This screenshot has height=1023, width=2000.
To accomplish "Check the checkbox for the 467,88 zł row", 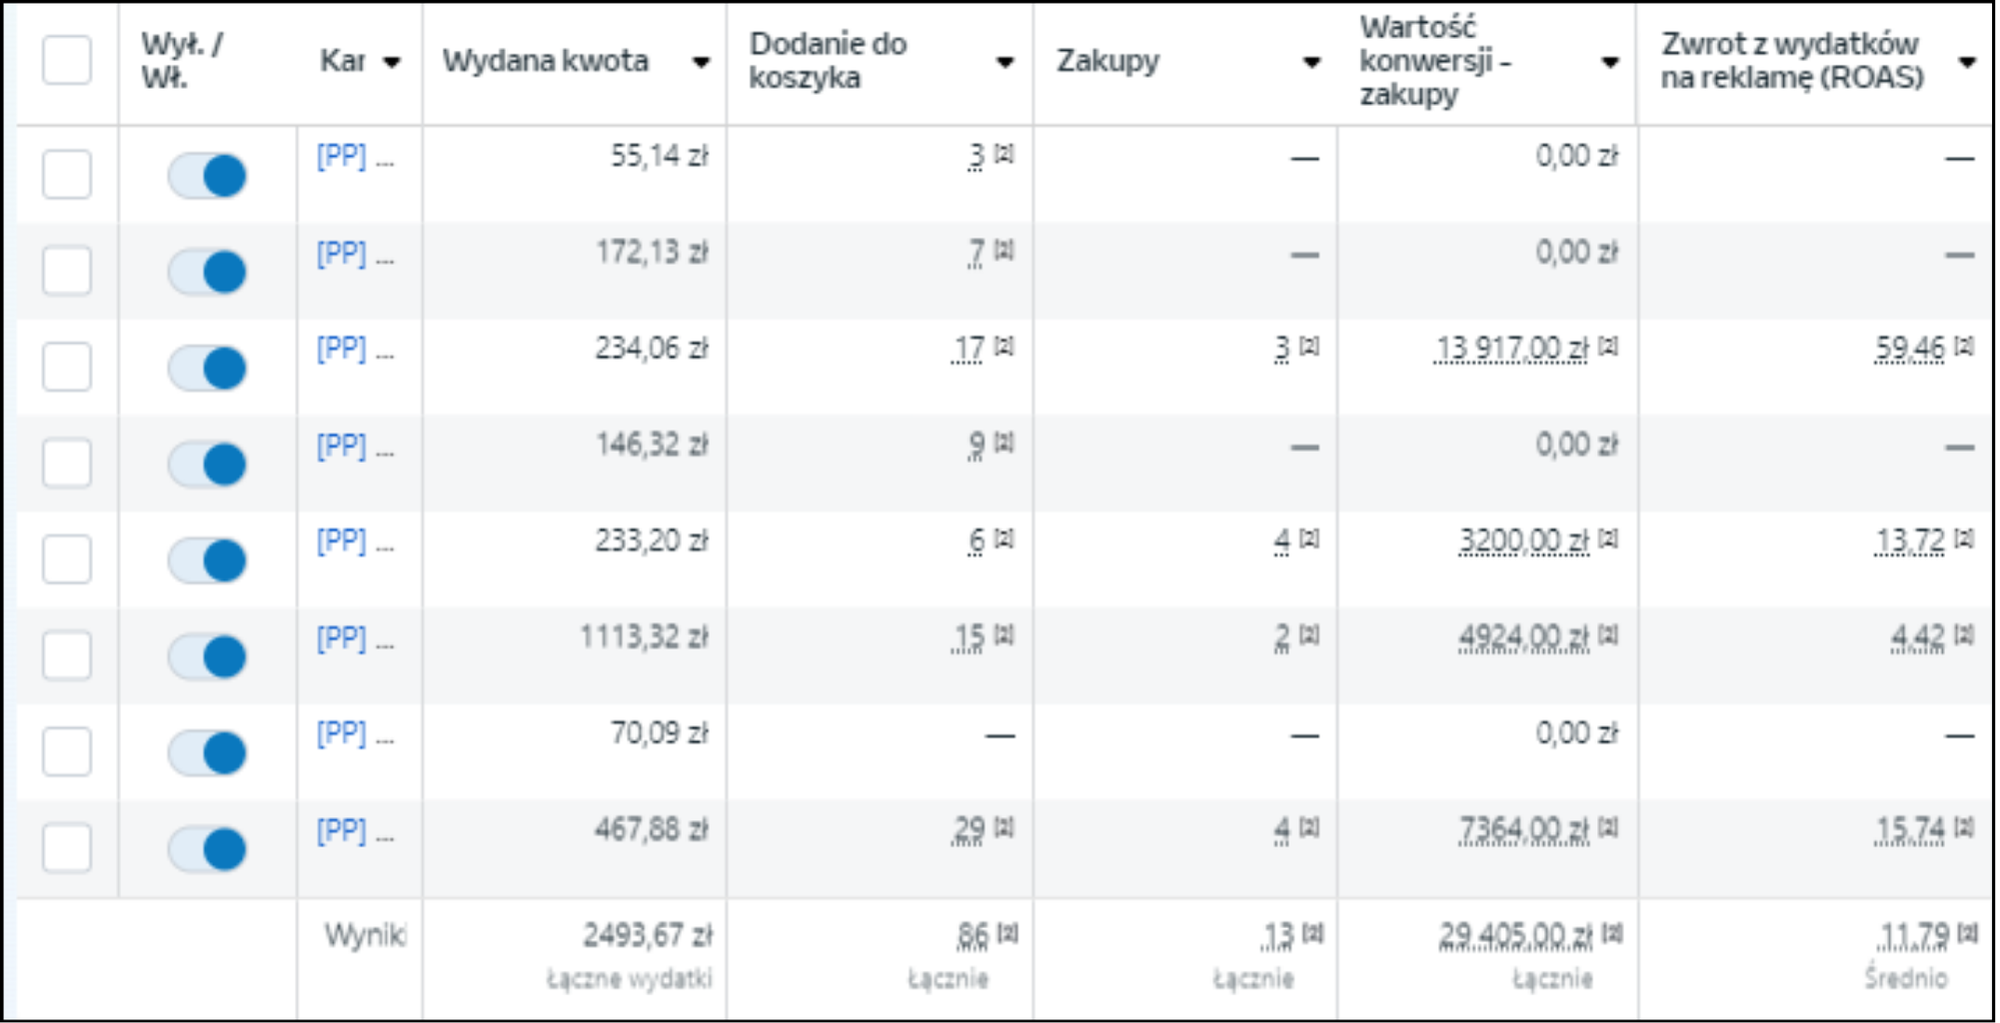I will [x=67, y=848].
